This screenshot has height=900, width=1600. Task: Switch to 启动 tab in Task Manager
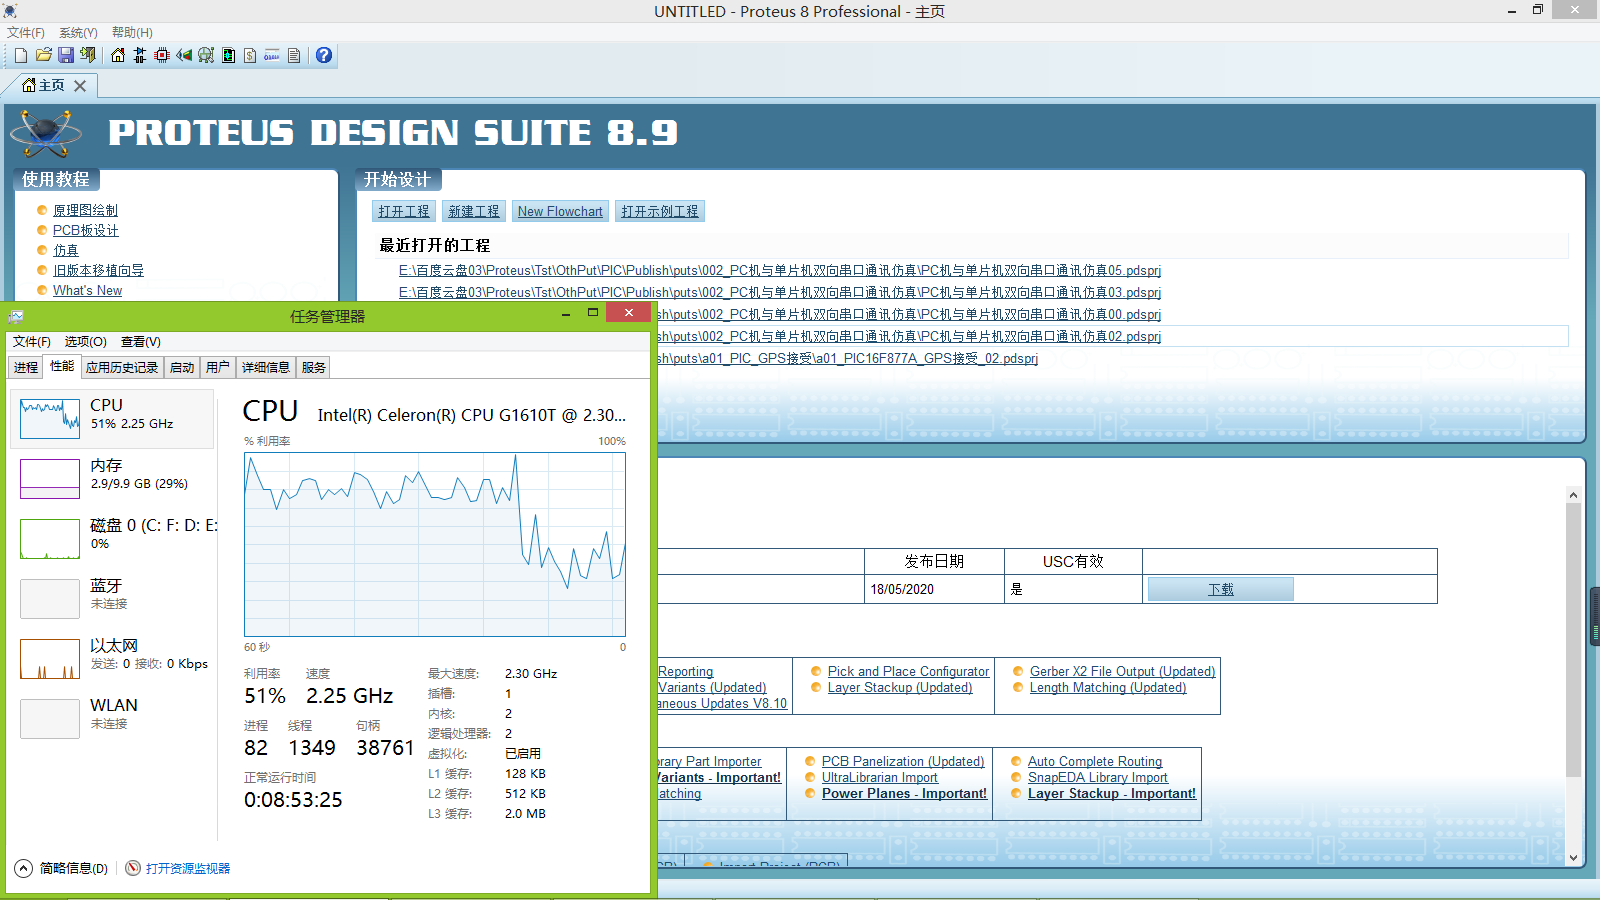click(182, 368)
